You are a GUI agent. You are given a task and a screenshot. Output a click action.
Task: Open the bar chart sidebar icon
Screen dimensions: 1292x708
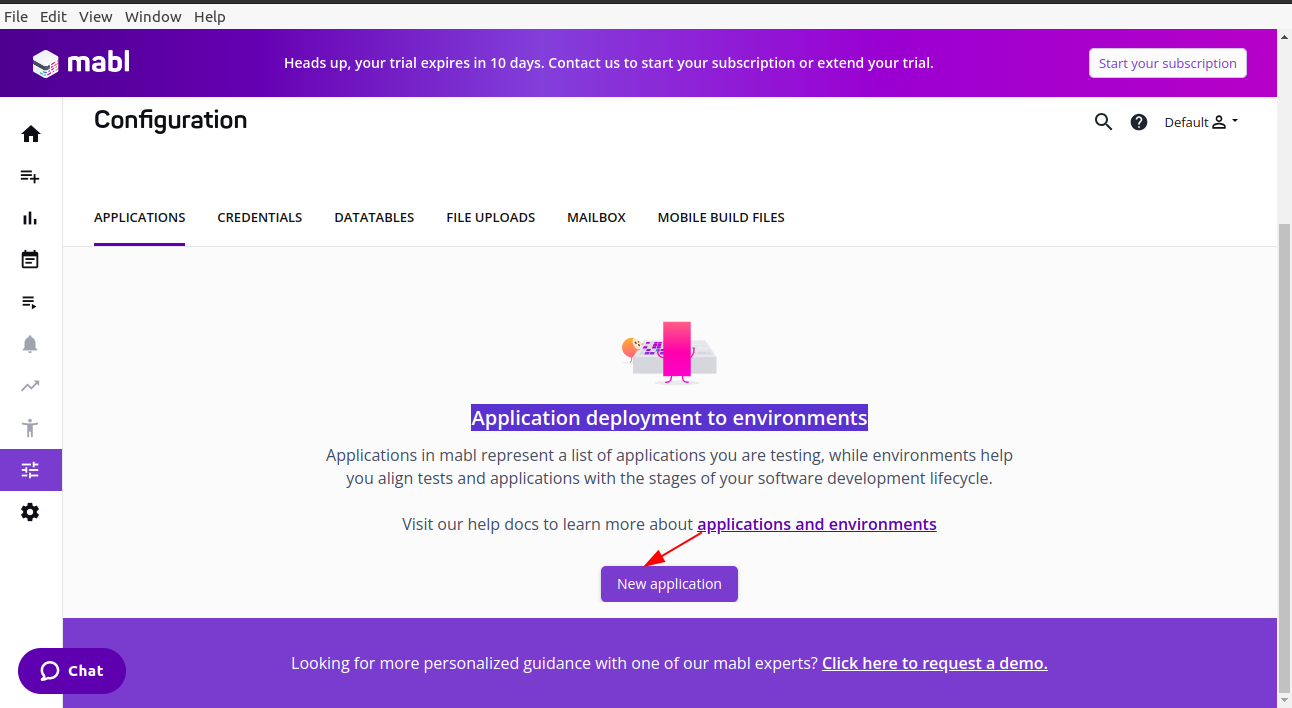click(30, 218)
